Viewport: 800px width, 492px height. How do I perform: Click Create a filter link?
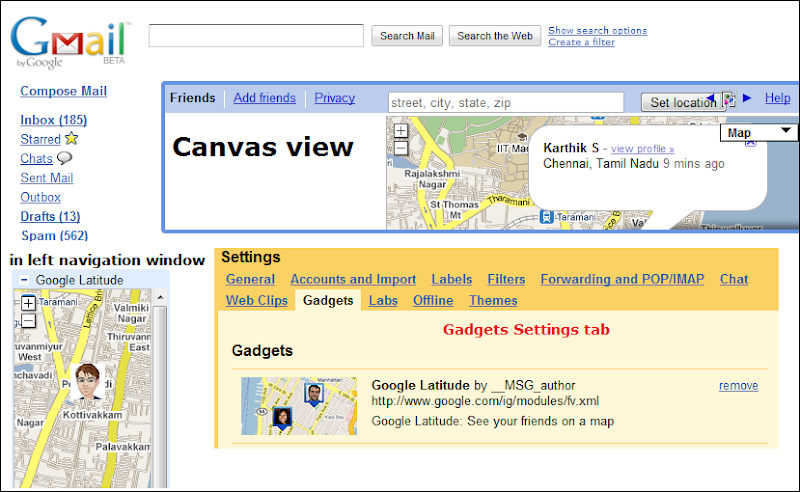coord(581,42)
